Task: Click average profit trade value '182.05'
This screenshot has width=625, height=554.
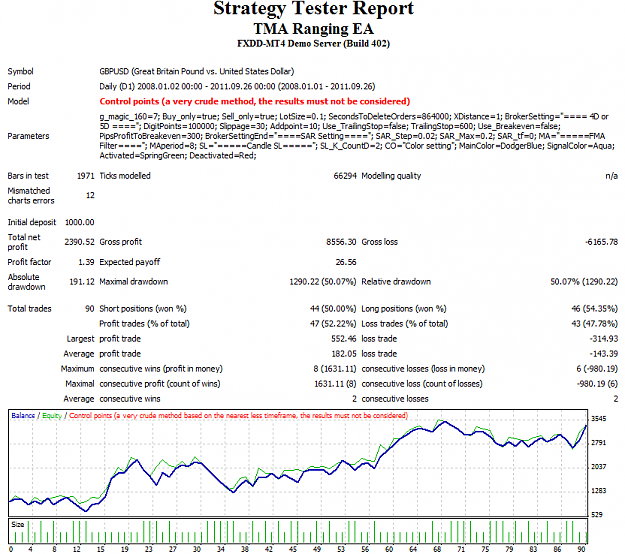Action: tap(344, 354)
